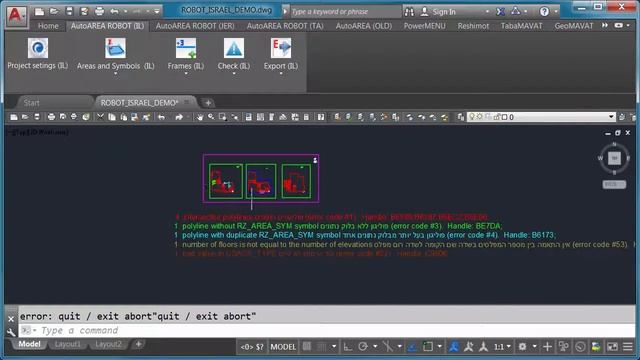
Task: Click the Redo icon in standard toolbar
Action: pyautogui.click(x=179, y=117)
